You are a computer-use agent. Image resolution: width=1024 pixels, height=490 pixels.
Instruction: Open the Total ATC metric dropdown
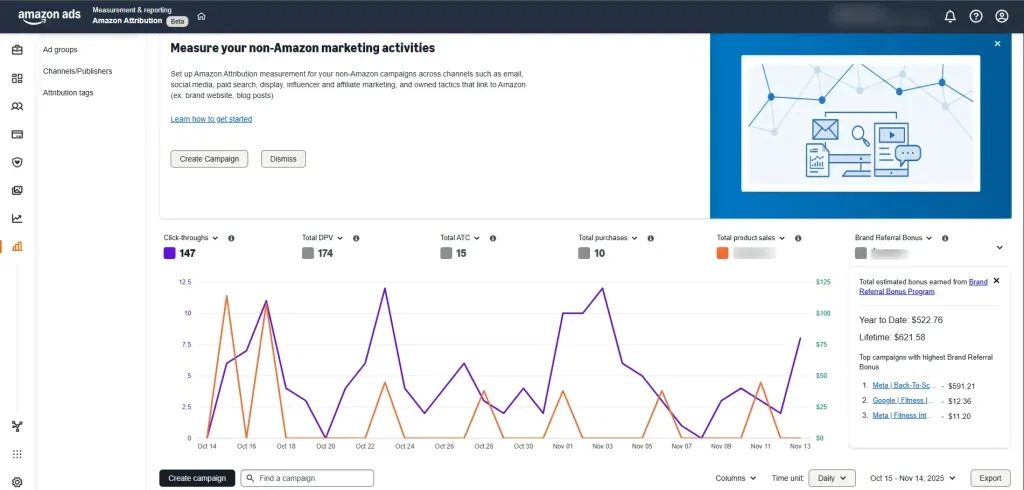click(x=460, y=238)
